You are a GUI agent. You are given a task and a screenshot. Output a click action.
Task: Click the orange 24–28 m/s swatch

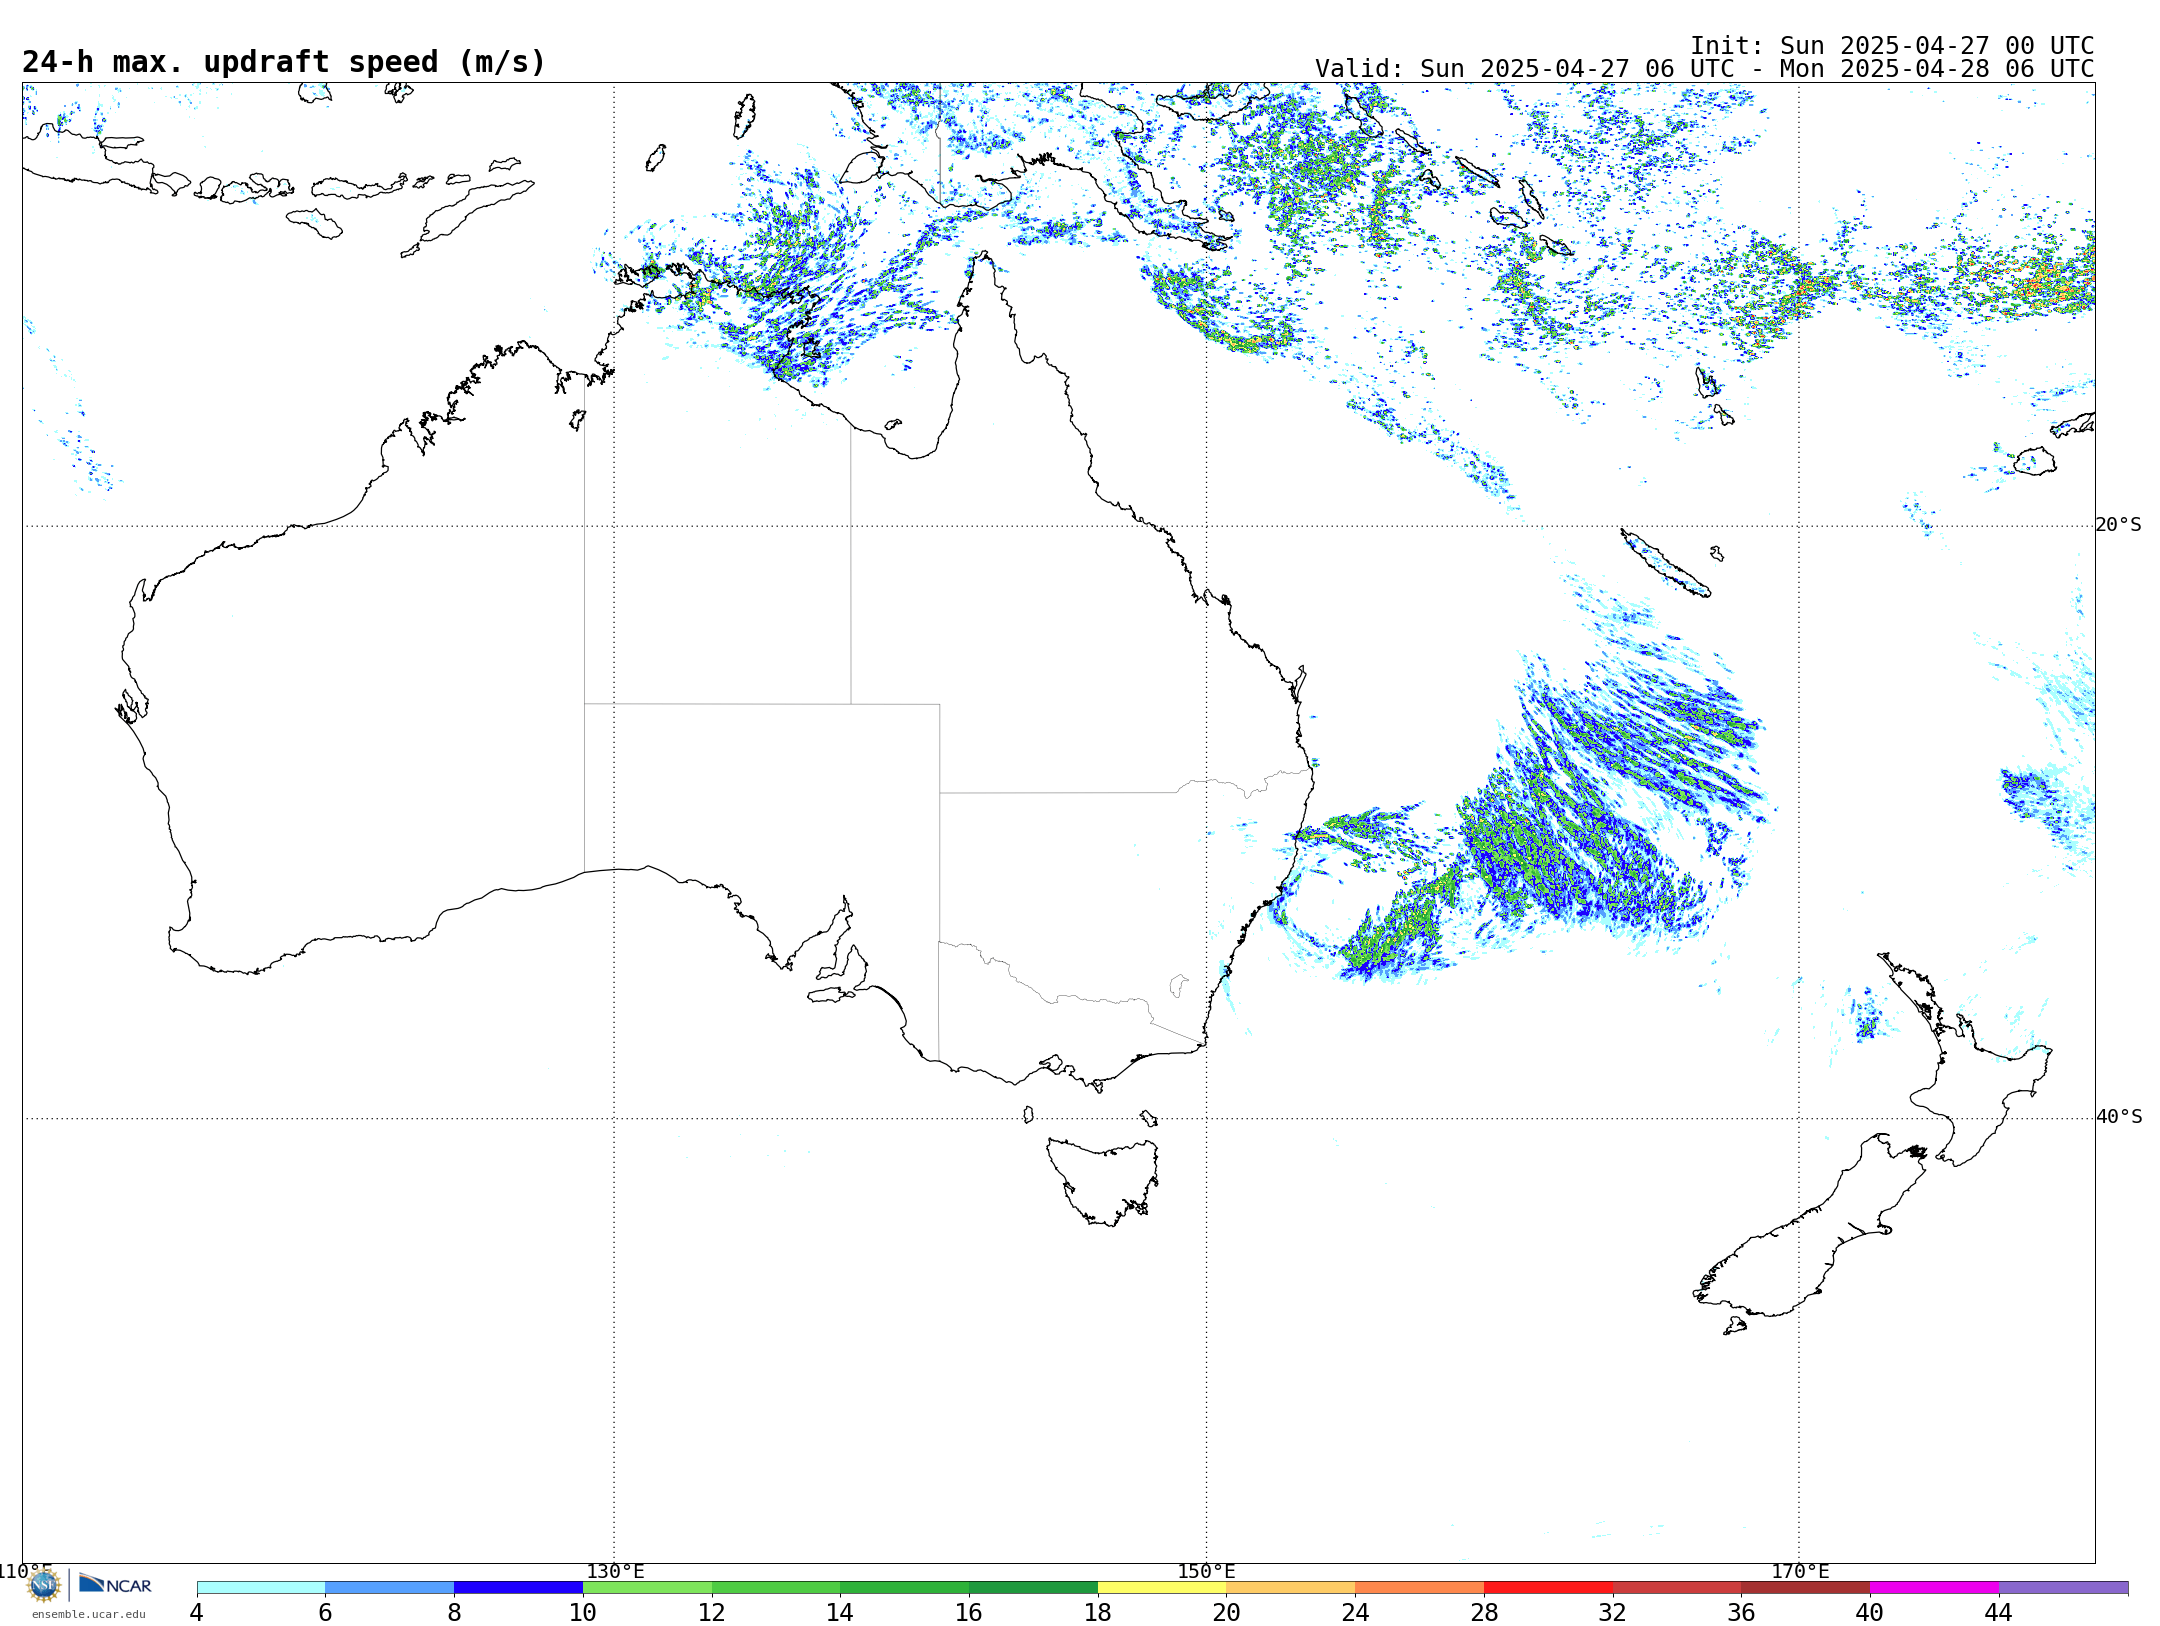pyautogui.click(x=1420, y=1588)
